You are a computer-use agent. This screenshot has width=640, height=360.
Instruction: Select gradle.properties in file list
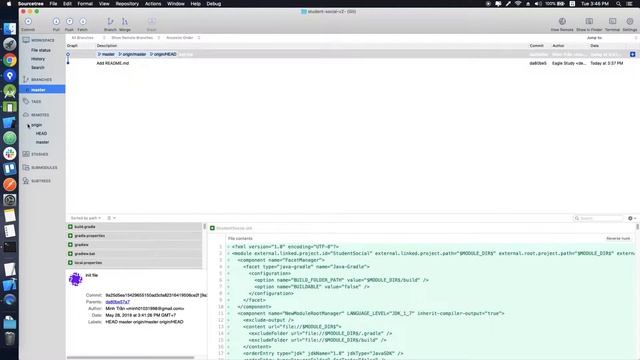(x=134, y=236)
